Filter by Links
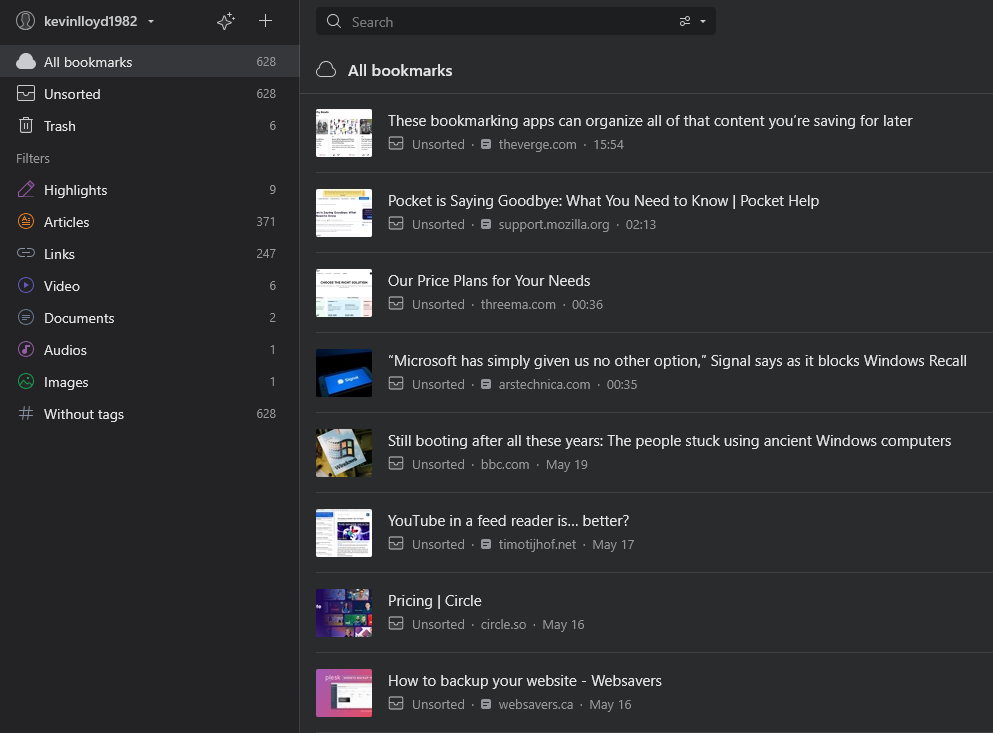This screenshot has height=733, width=993. 149,254
